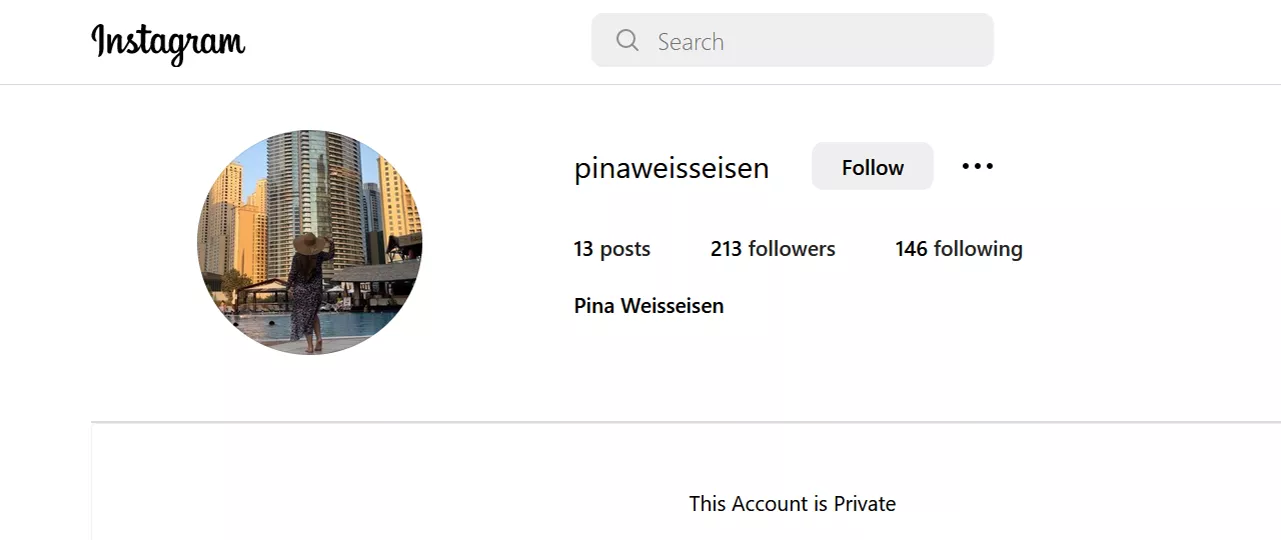
Task: Open the circular profile picture
Action: pos(309,242)
